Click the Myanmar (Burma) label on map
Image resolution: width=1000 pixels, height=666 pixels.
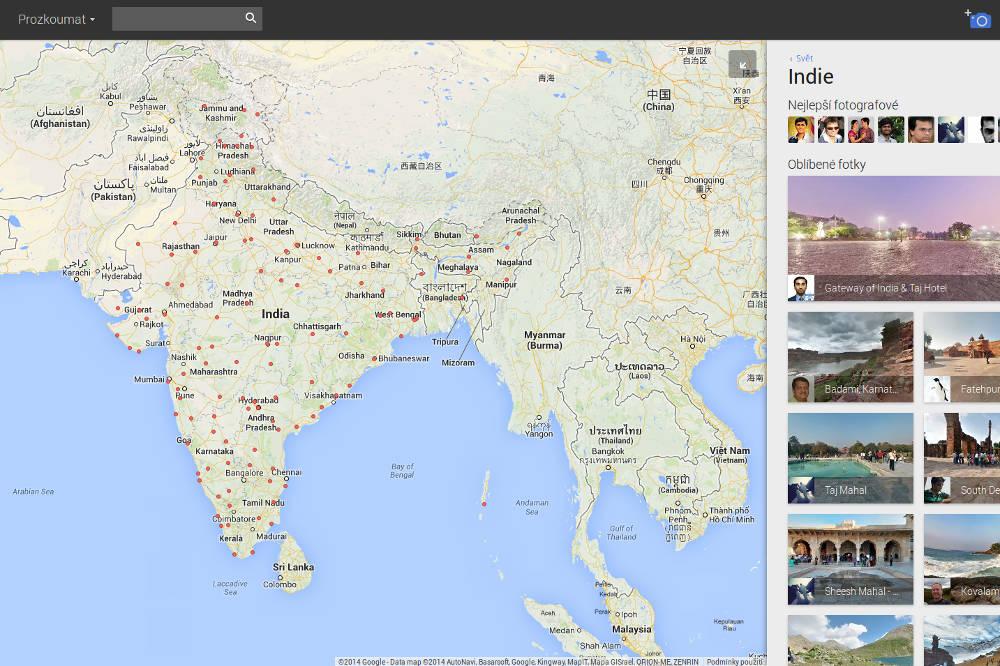(544, 340)
